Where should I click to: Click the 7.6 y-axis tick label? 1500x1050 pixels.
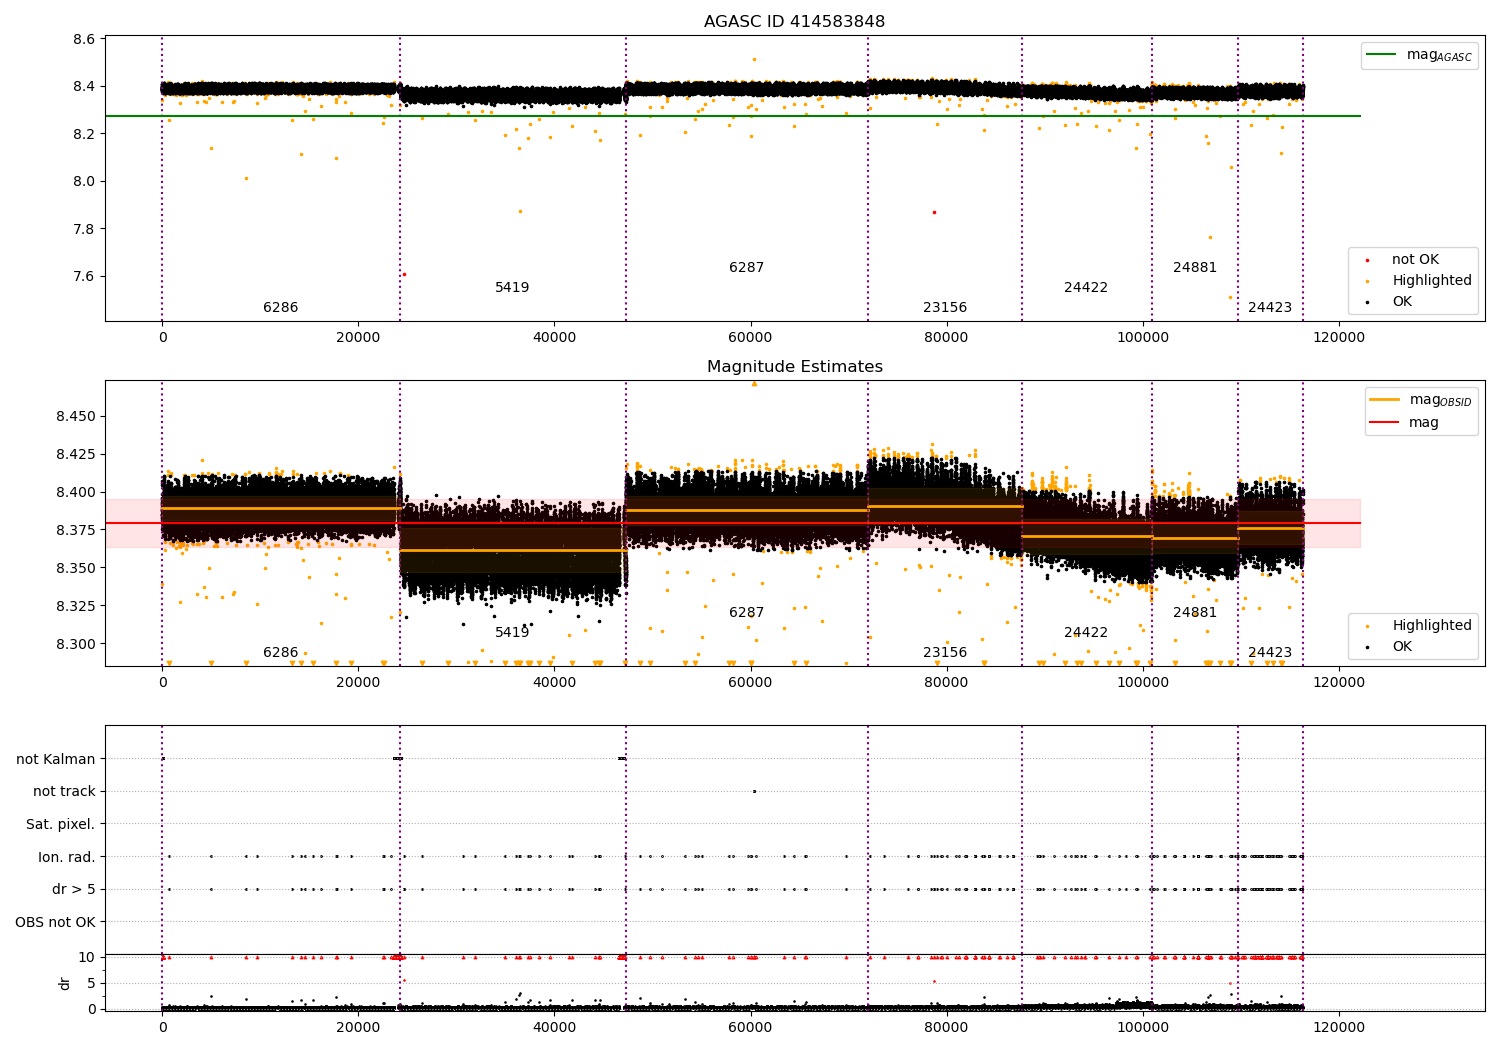[x=84, y=277]
